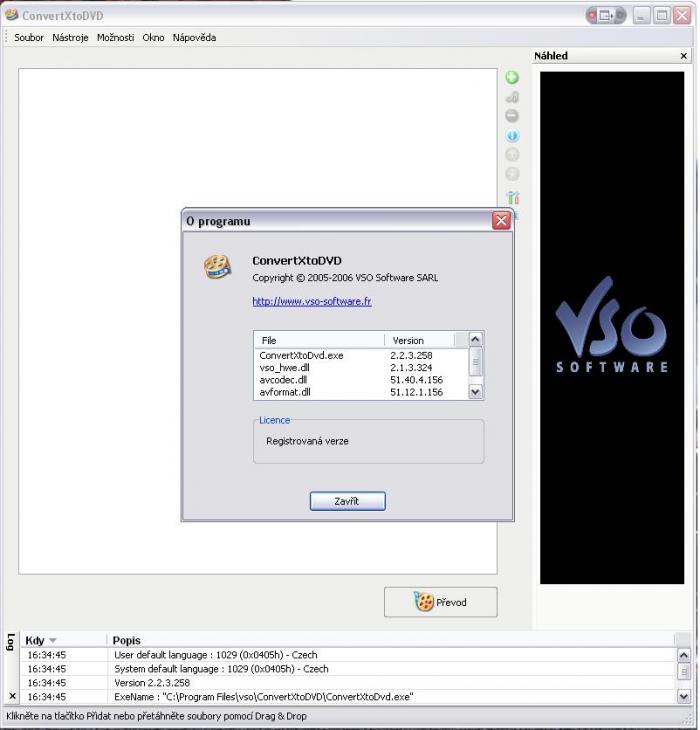Open the www.vso-software.fr link

coord(311,301)
